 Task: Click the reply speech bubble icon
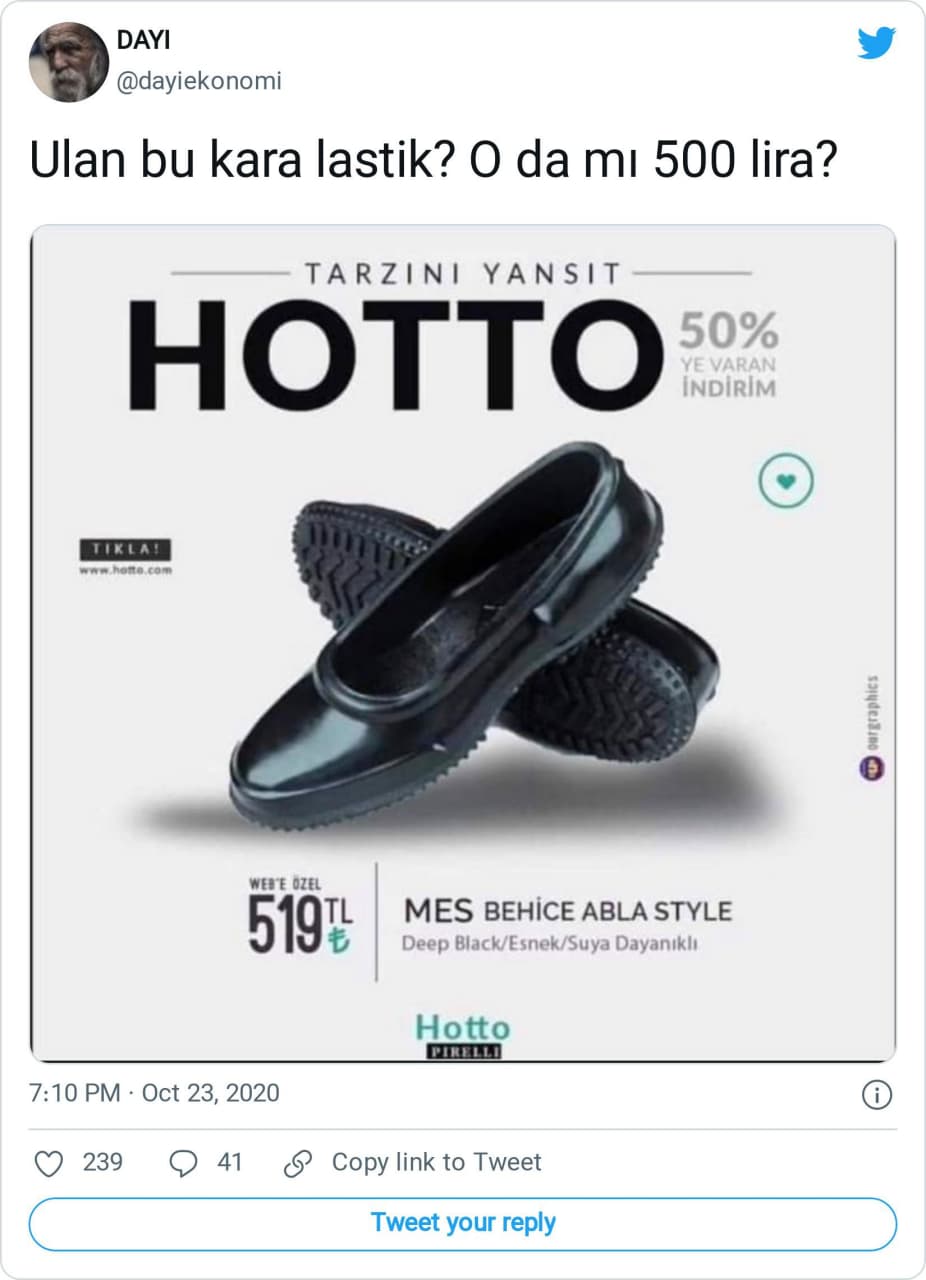[x=183, y=1162]
